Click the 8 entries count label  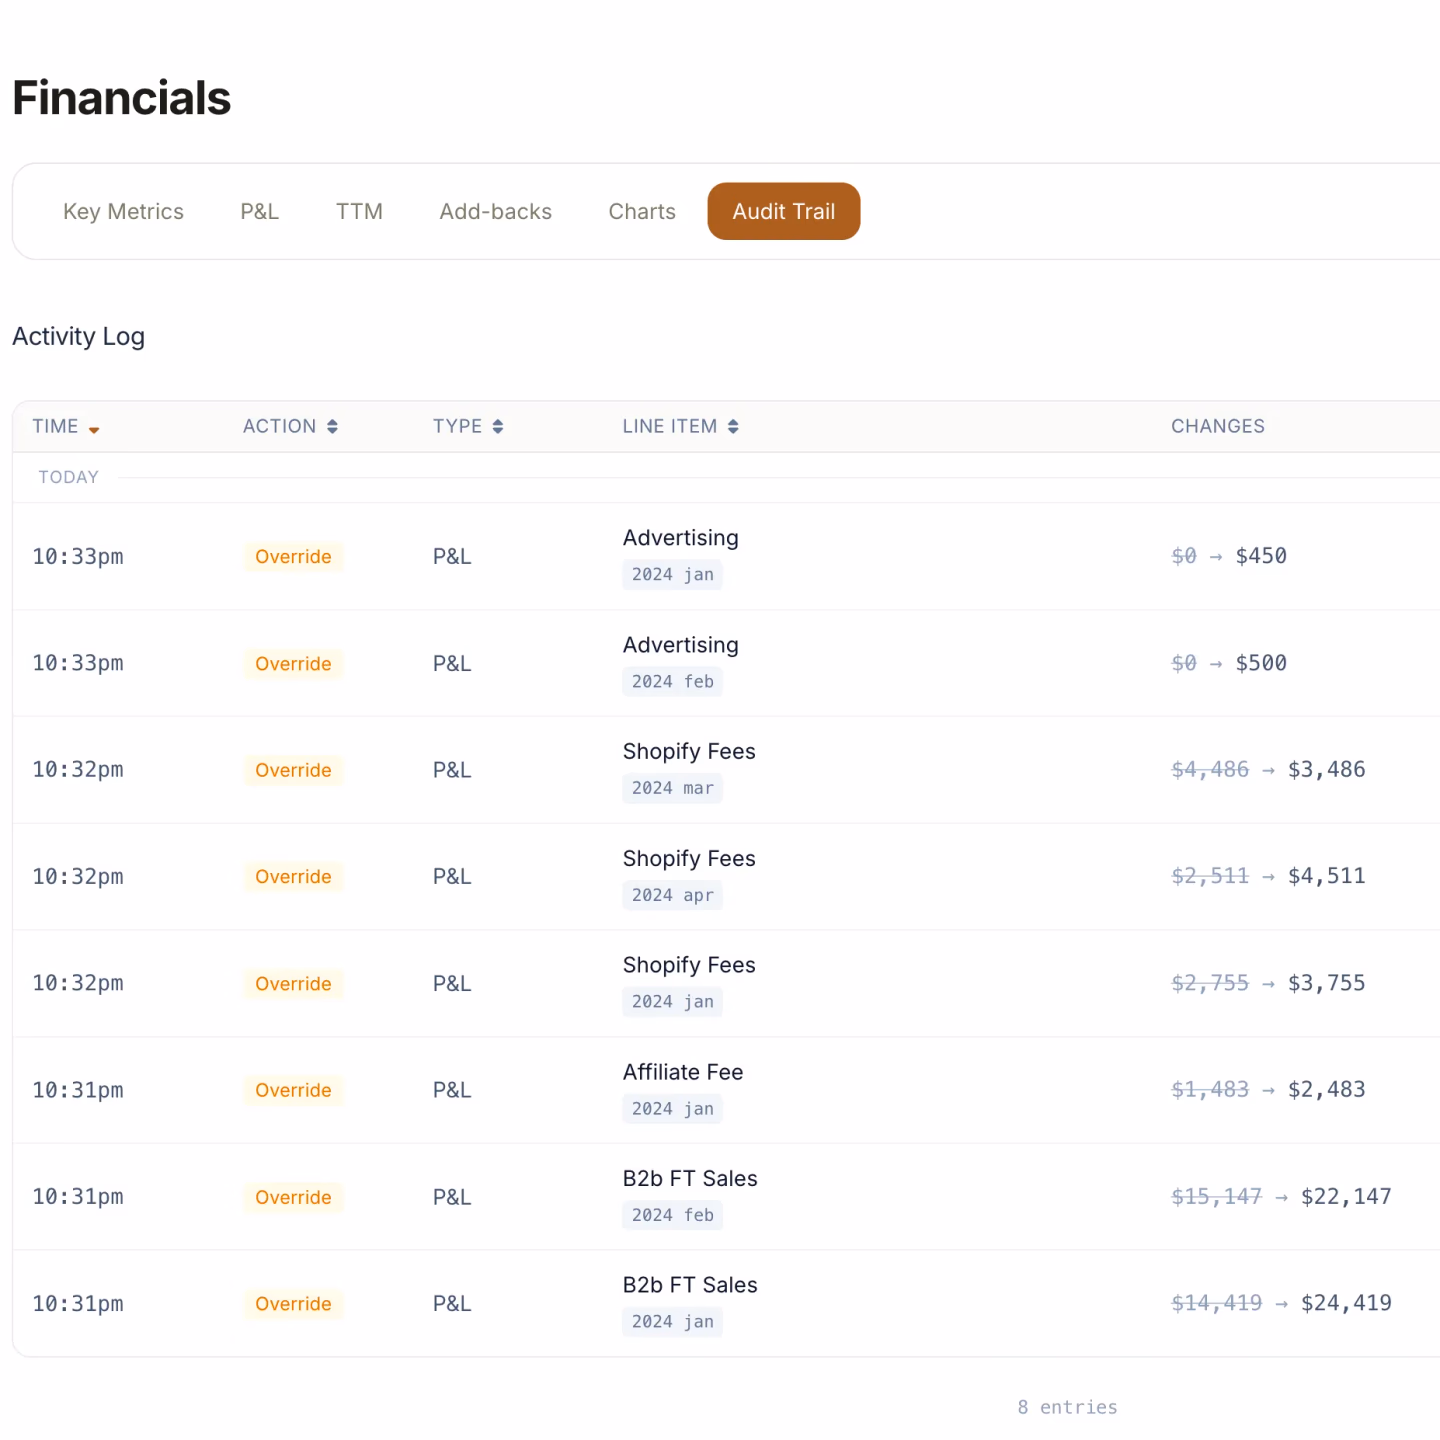coord(1067,1407)
